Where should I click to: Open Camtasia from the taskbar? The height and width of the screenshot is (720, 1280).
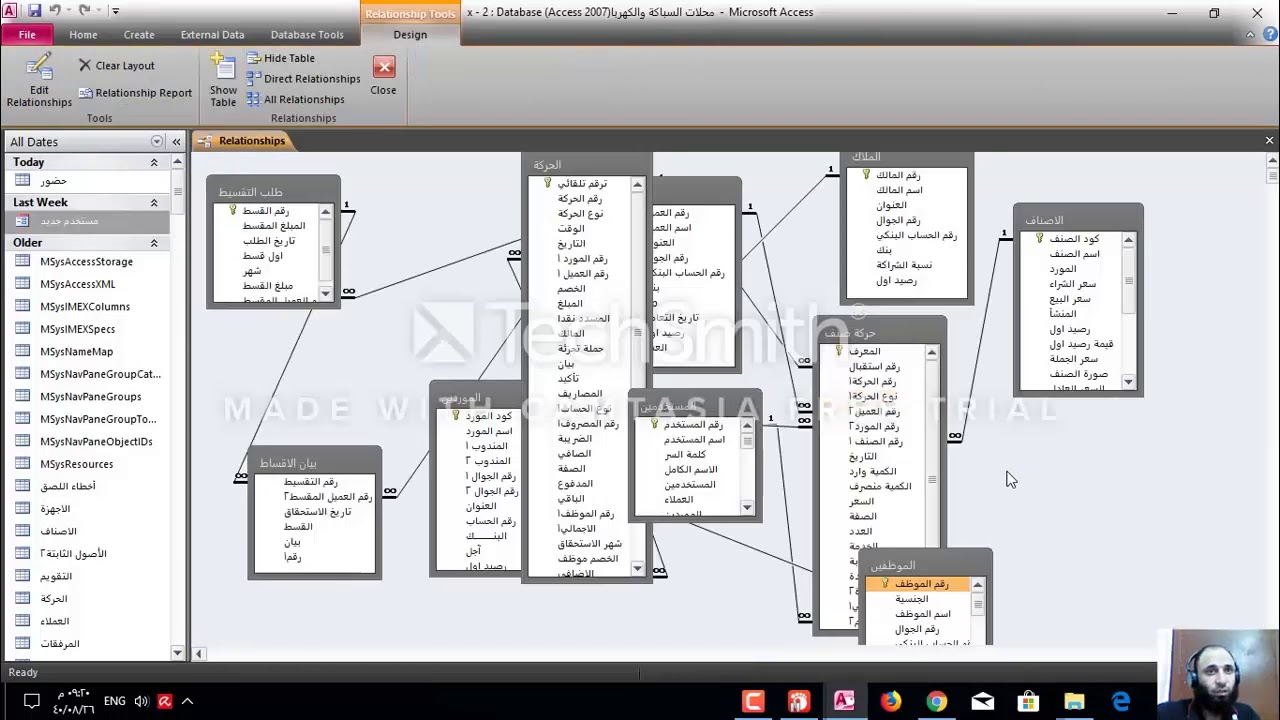pos(753,701)
